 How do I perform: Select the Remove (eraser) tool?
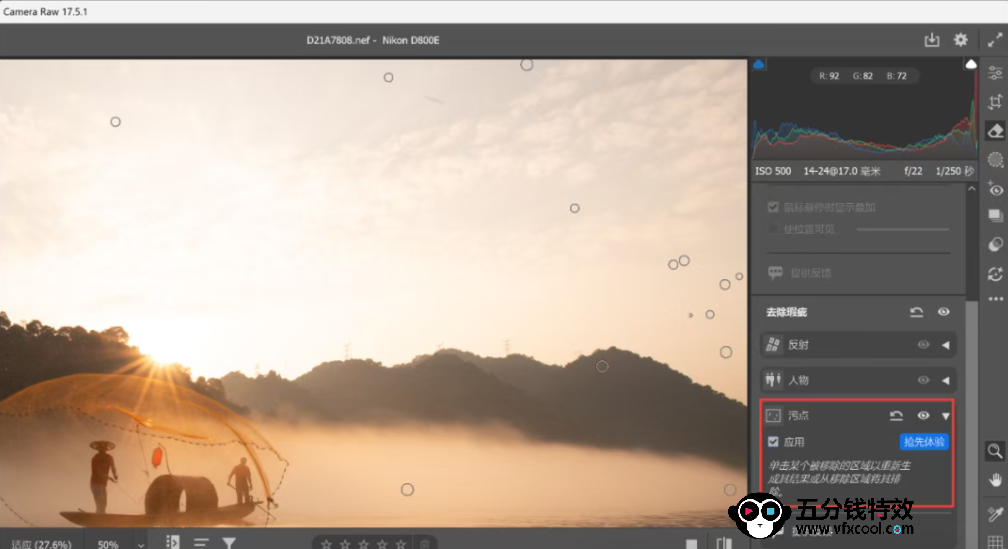(995, 131)
